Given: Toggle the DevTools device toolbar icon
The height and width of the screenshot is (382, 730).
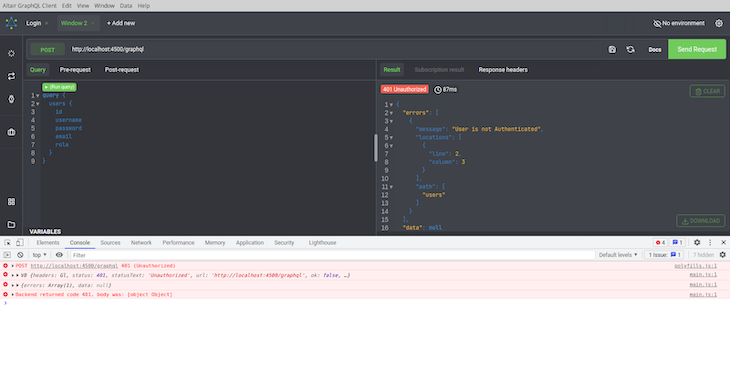Looking at the screenshot, I should coord(20,242).
